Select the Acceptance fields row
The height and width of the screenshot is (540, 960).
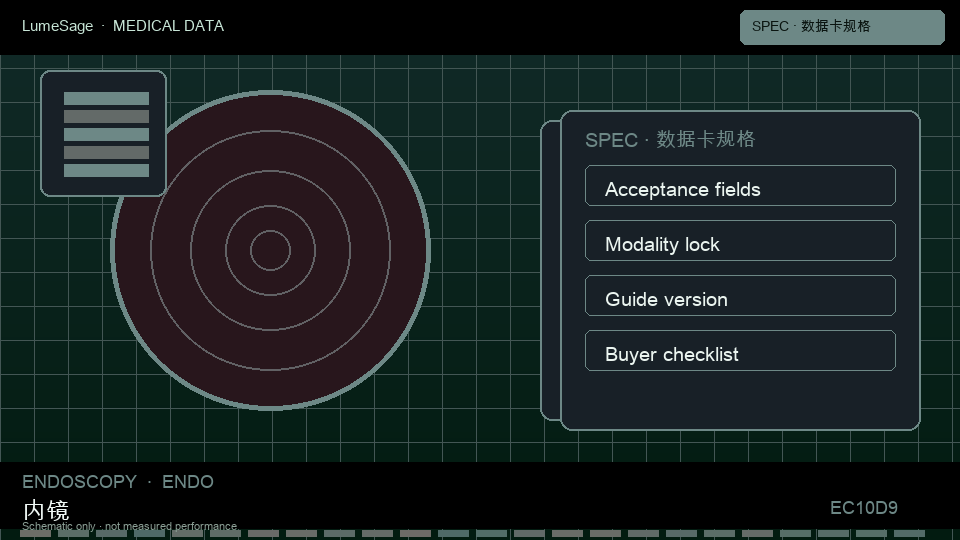740,186
